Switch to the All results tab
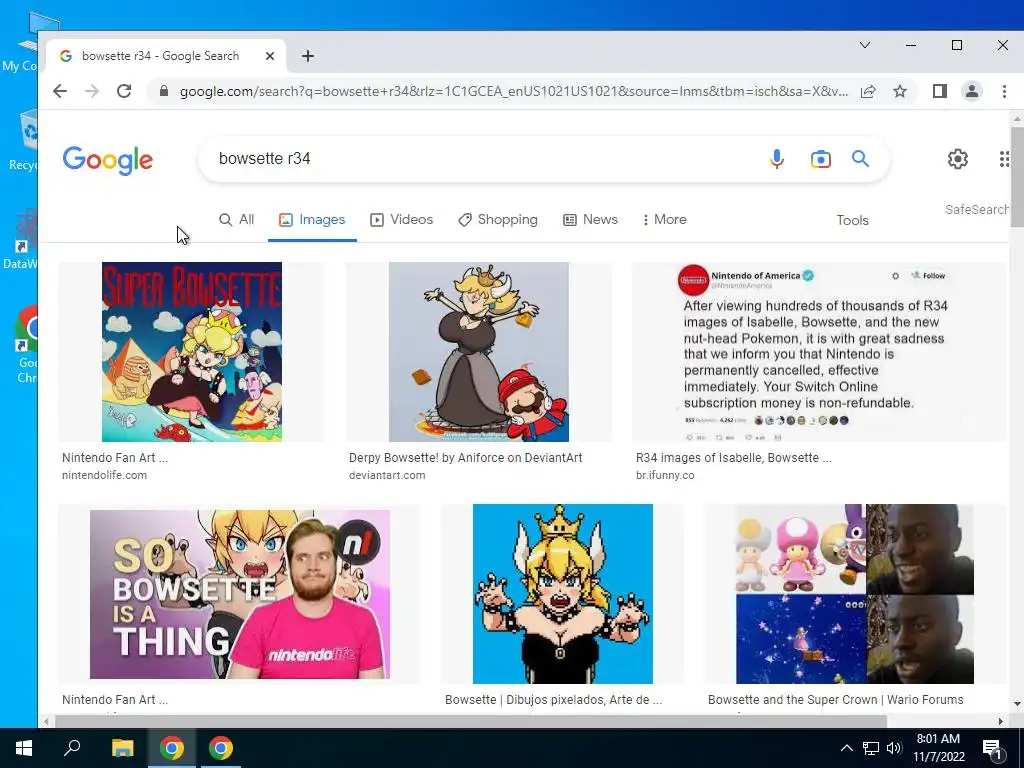The width and height of the screenshot is (1024, 768). [x=236, y=219]
